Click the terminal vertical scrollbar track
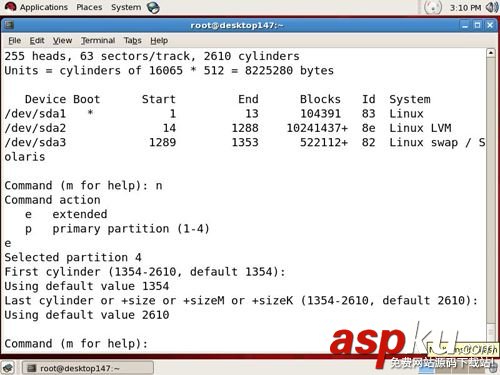 click(490, 190)
